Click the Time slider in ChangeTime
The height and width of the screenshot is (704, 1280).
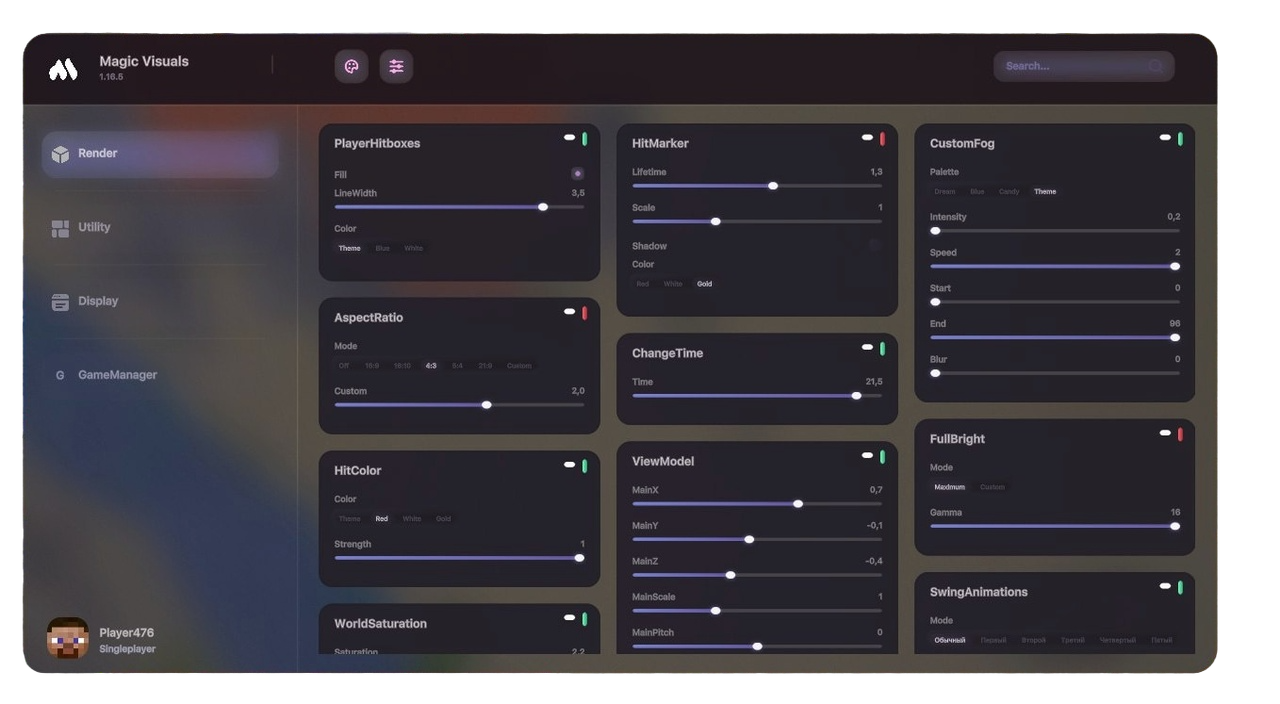pos(856,396)
